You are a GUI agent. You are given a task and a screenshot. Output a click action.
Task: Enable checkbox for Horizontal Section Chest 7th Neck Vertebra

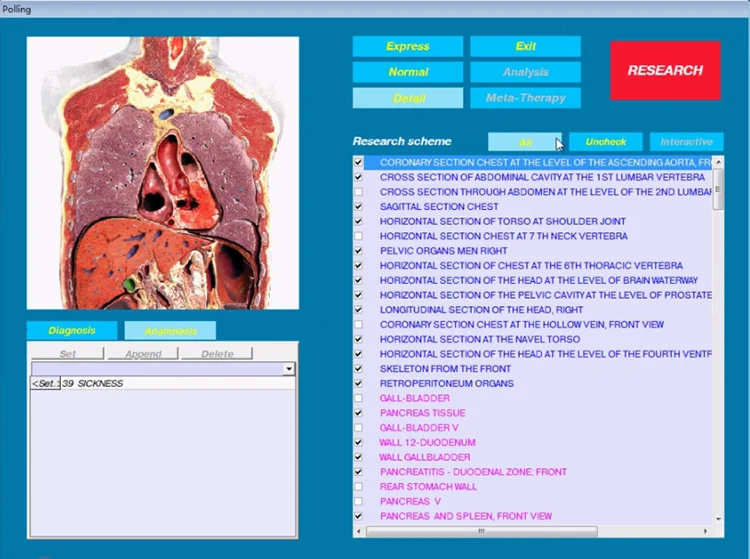point(358,236)
